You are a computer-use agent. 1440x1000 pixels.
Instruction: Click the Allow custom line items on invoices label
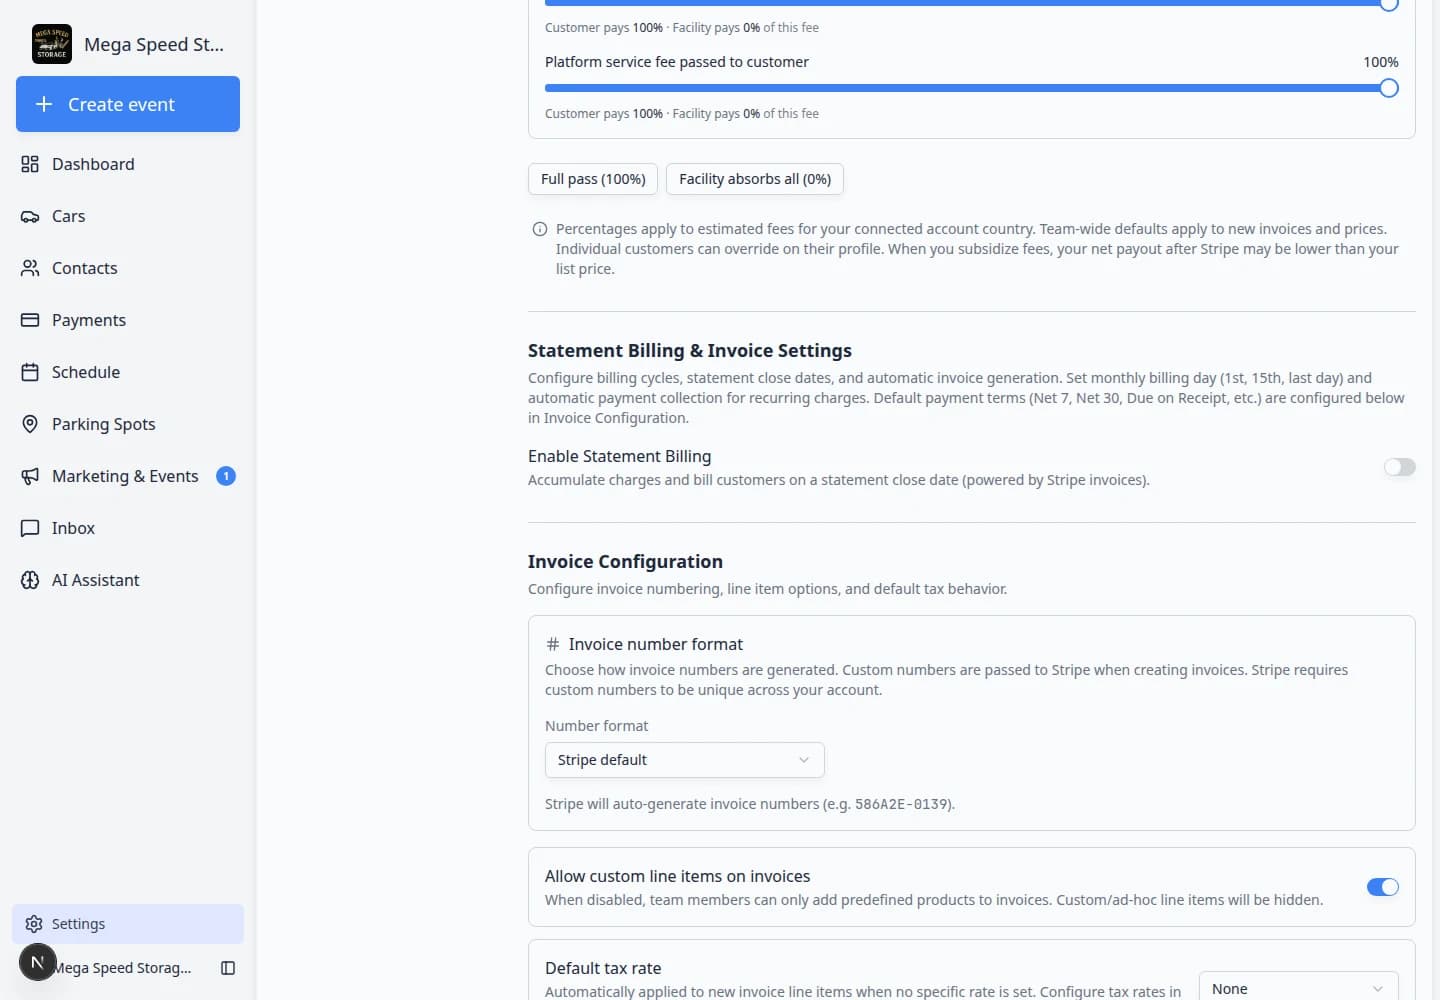coord(677,876)
